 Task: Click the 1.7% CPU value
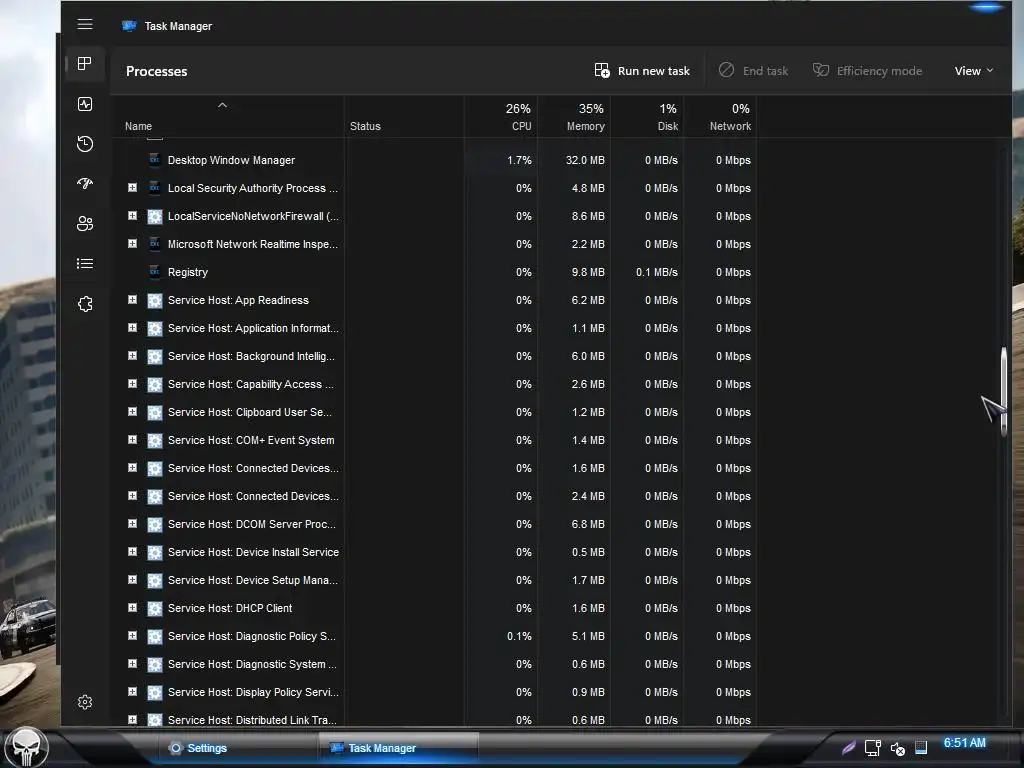[x=519, y=160]
